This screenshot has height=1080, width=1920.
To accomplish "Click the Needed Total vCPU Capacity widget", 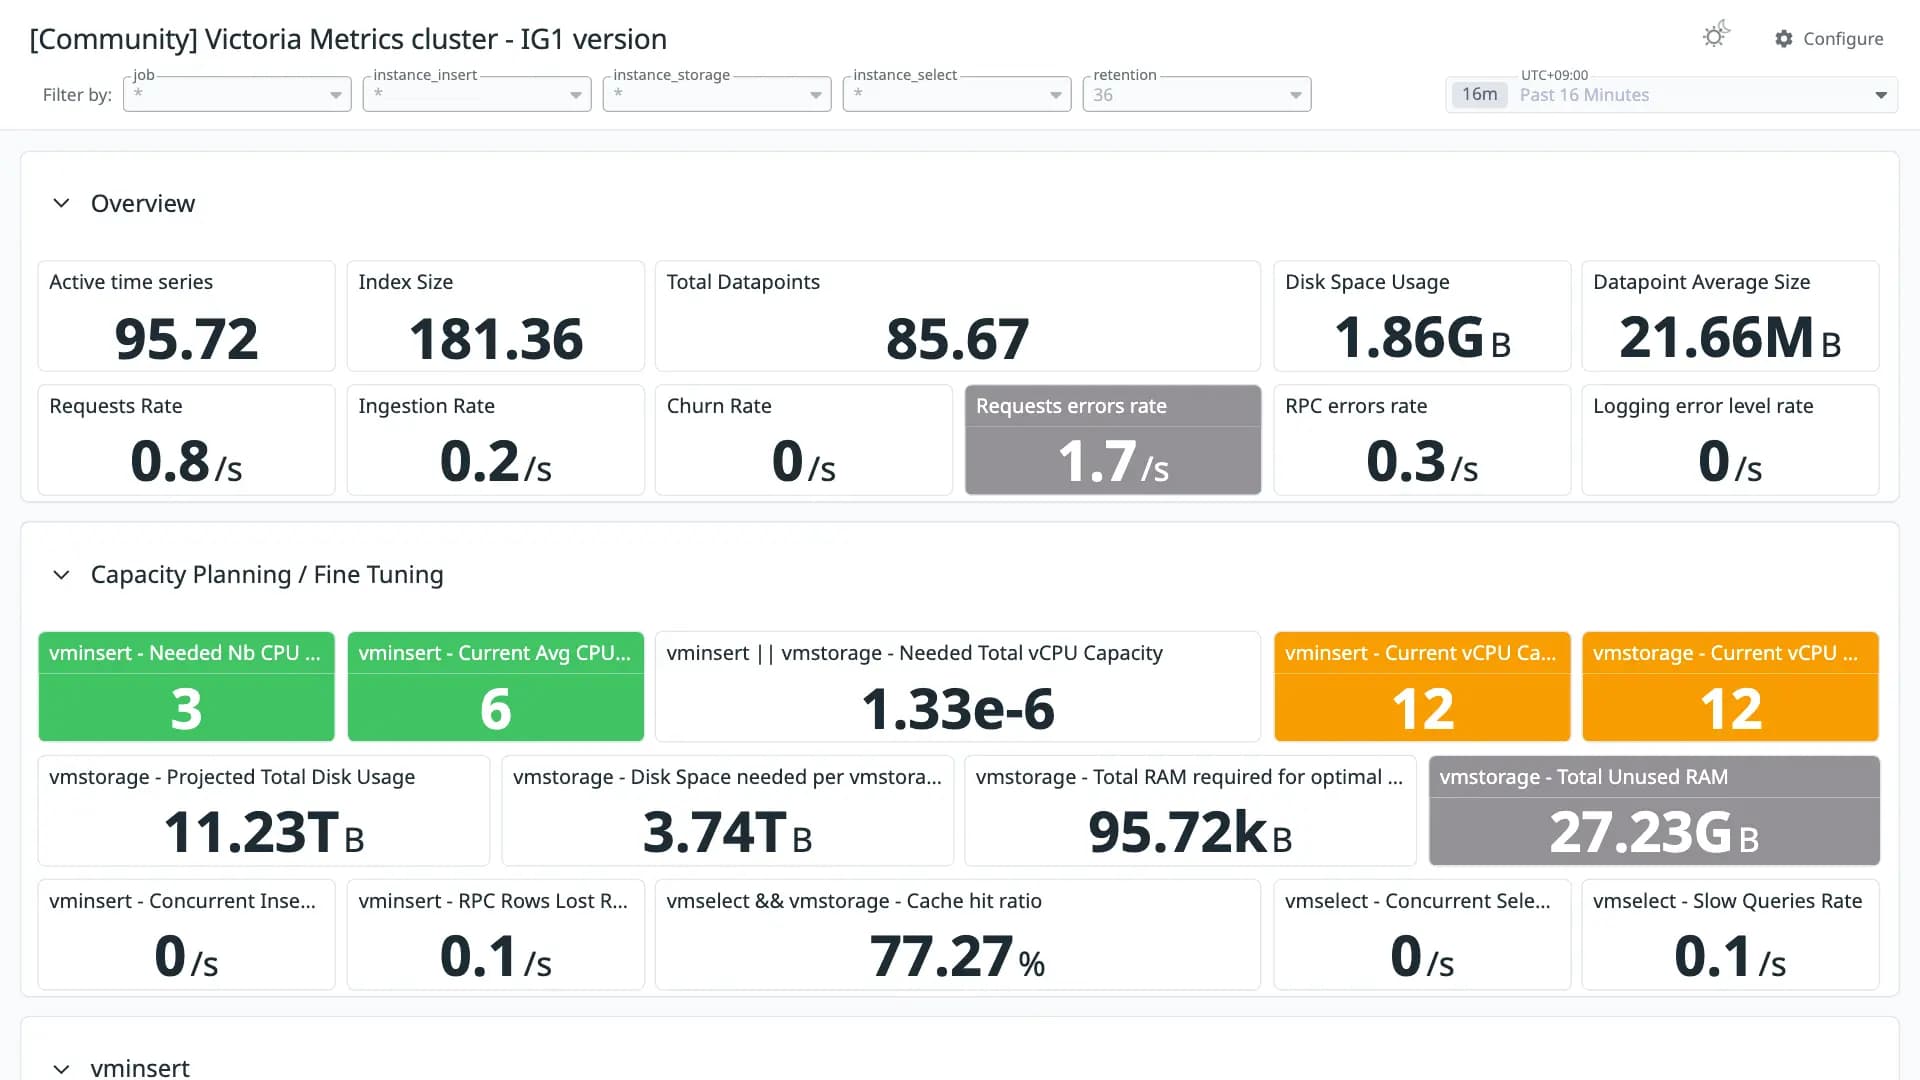I will click(x=957, y=687).
